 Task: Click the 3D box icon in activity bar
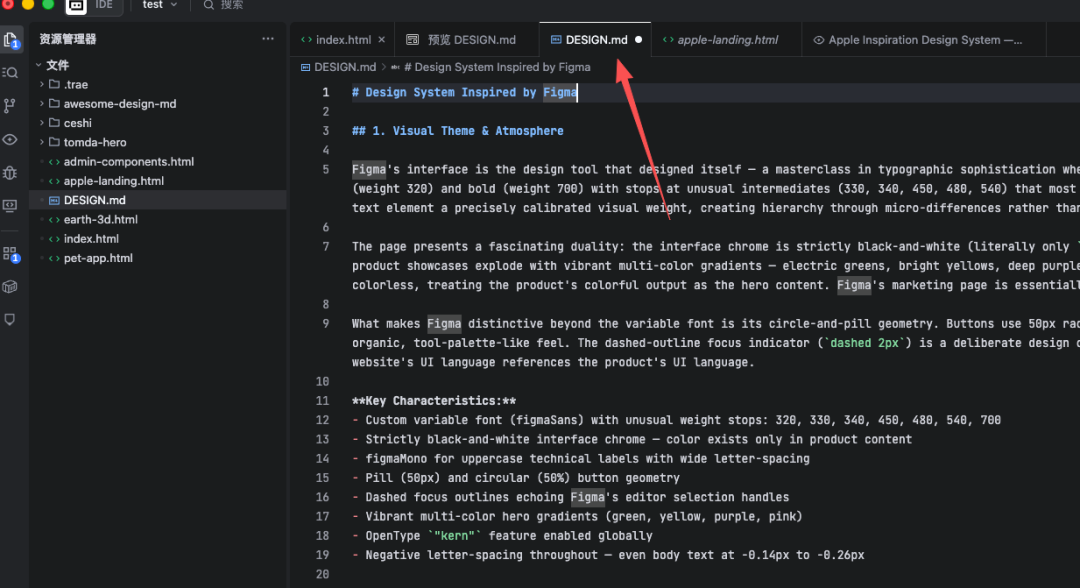coord(11,287)
